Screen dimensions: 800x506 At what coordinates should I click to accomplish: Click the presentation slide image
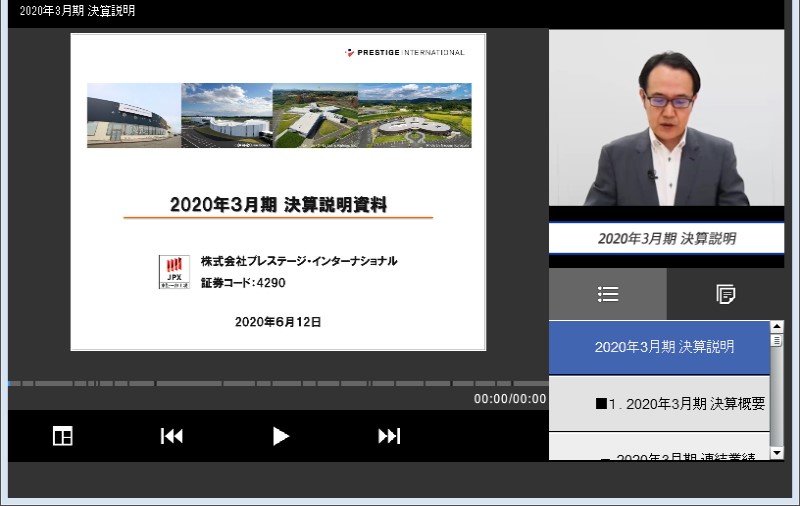278,192
